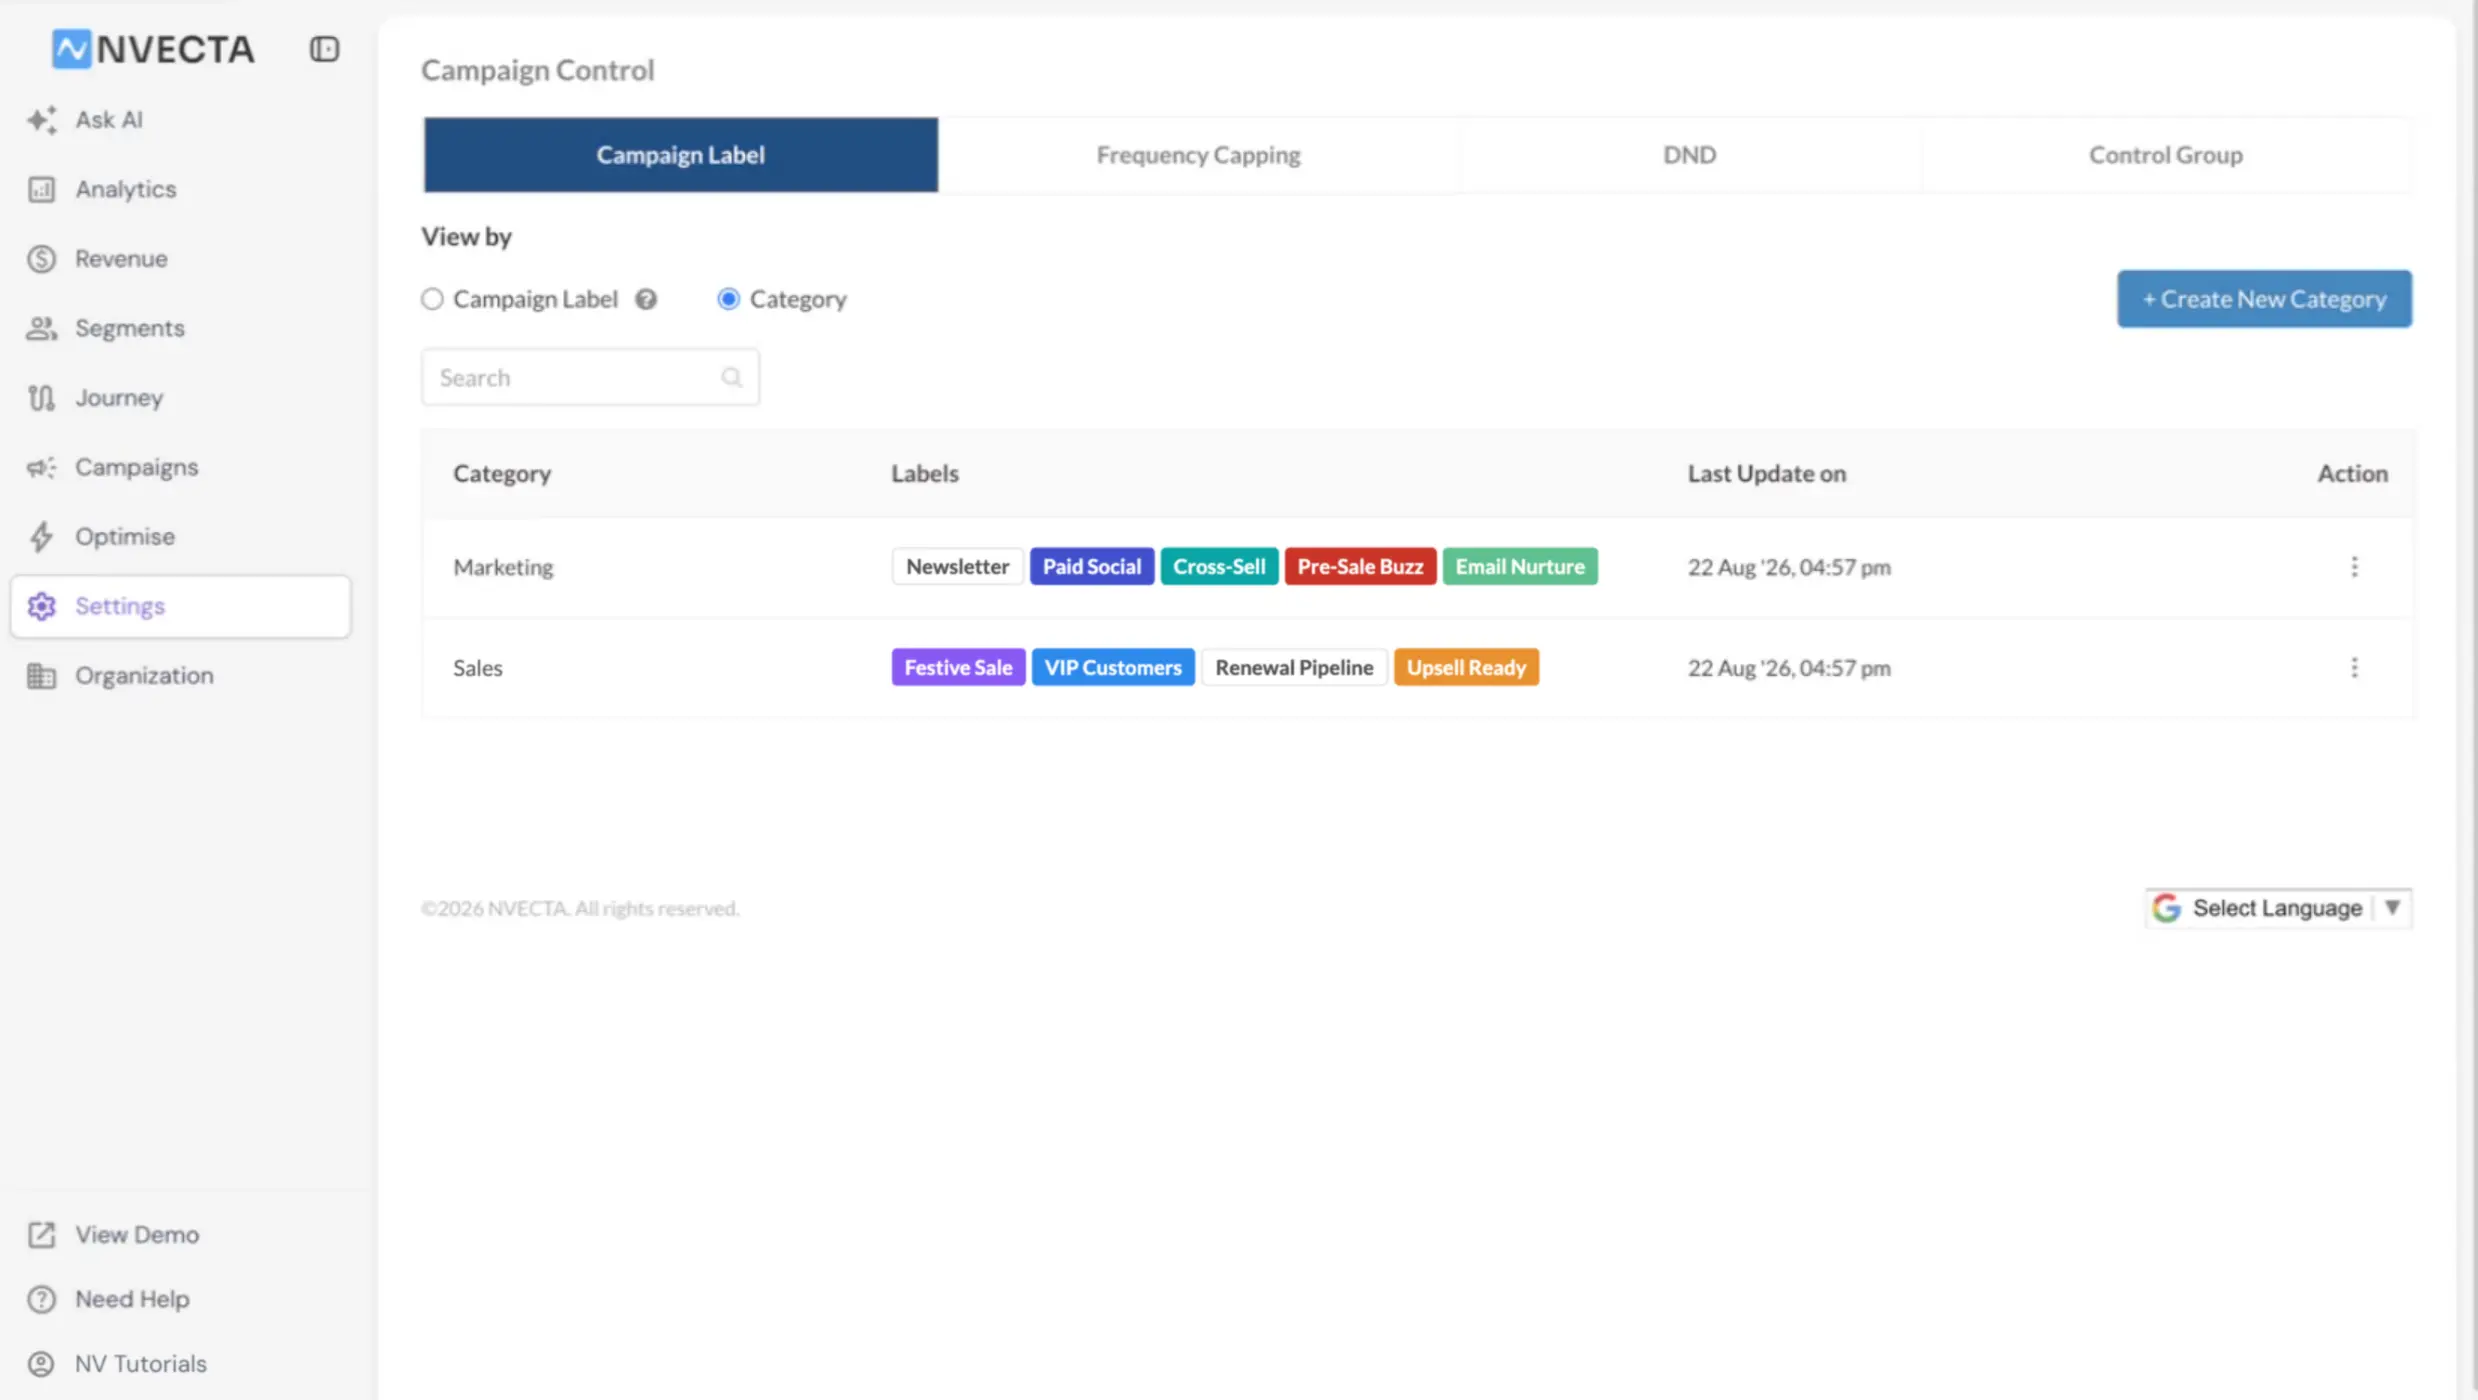Focus the Search input field
Image resolution: width=2478 pixels, height=1400 pixels.
pyautogui.click(x=590, y=377)
